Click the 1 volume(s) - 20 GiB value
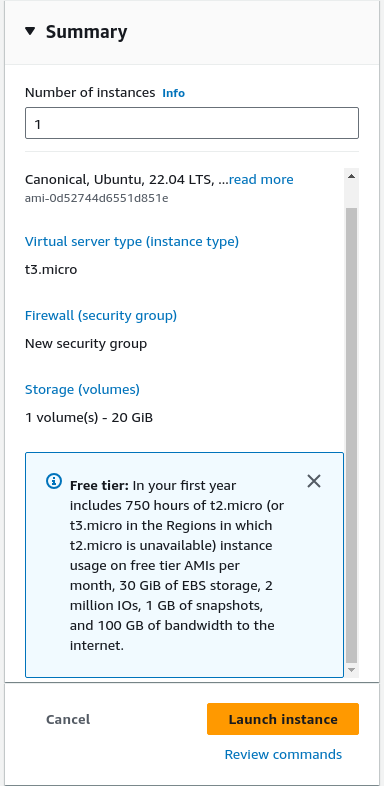Screen dimensions: 384x786 [89, 417]
